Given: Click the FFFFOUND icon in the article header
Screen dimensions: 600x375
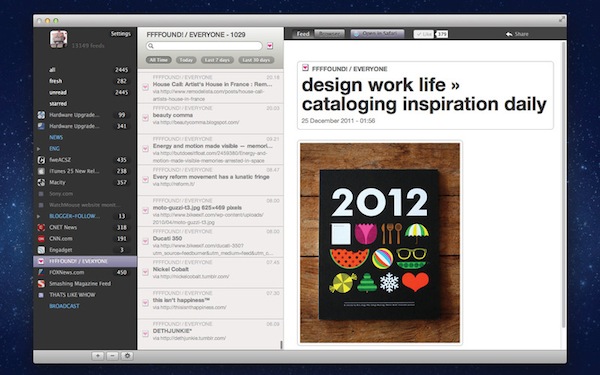Looking at the screenshot, I should (x=305, y=68).
